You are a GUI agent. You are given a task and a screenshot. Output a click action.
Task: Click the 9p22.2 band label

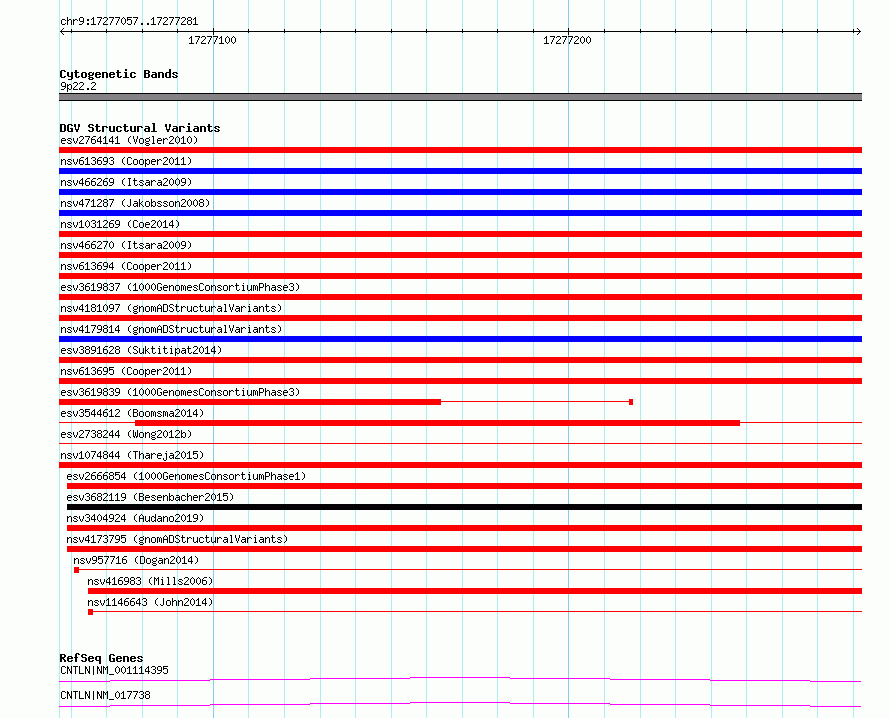click(78, 86)
